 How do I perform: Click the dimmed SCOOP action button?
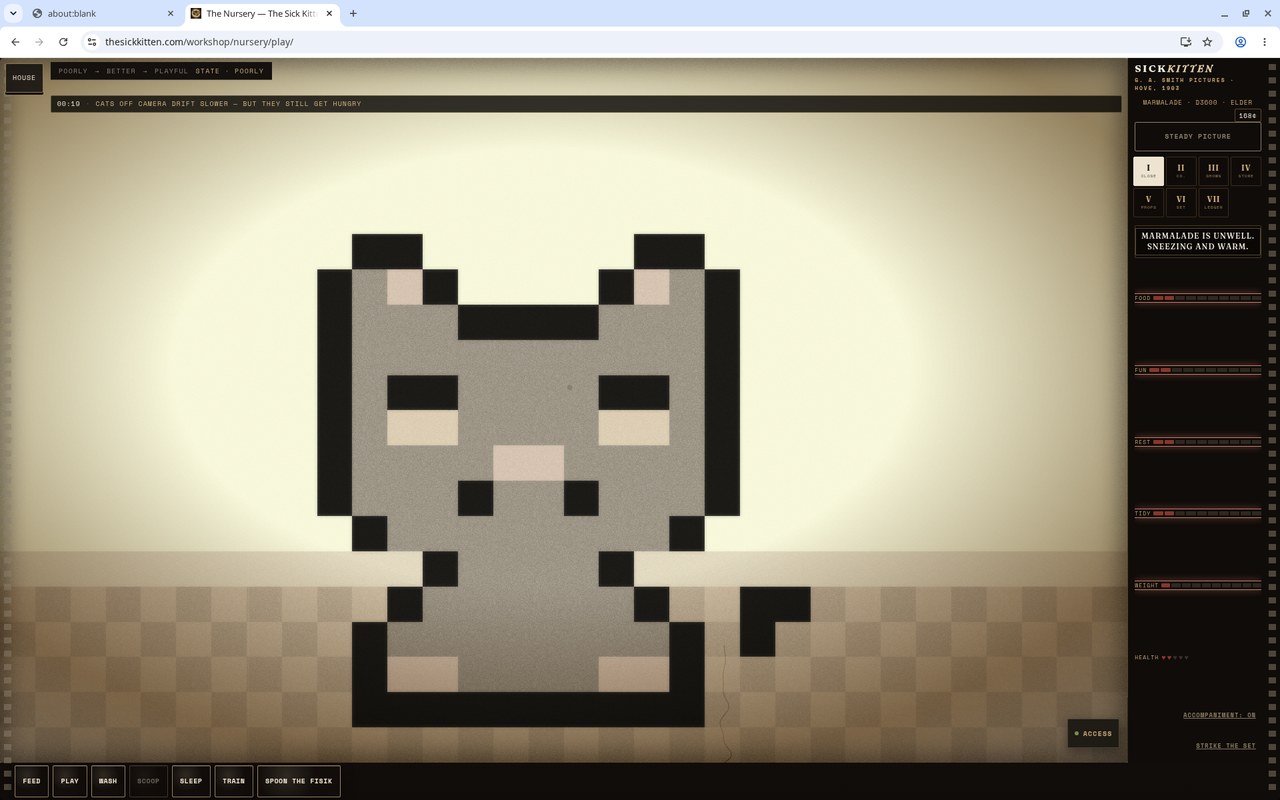click(148, 781)
